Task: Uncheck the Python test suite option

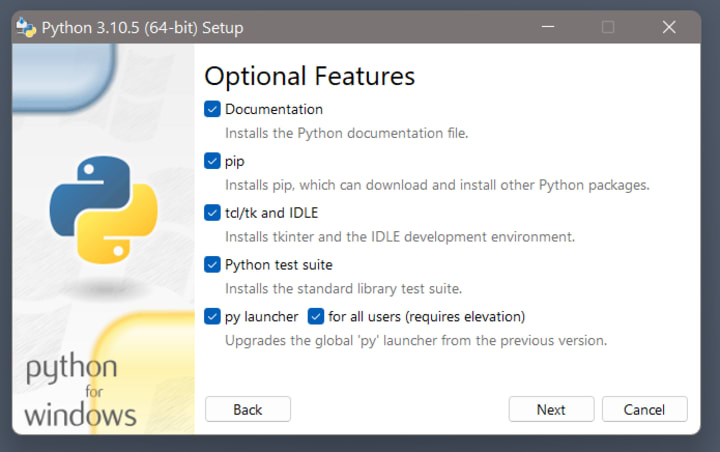Action: point(212,265)
